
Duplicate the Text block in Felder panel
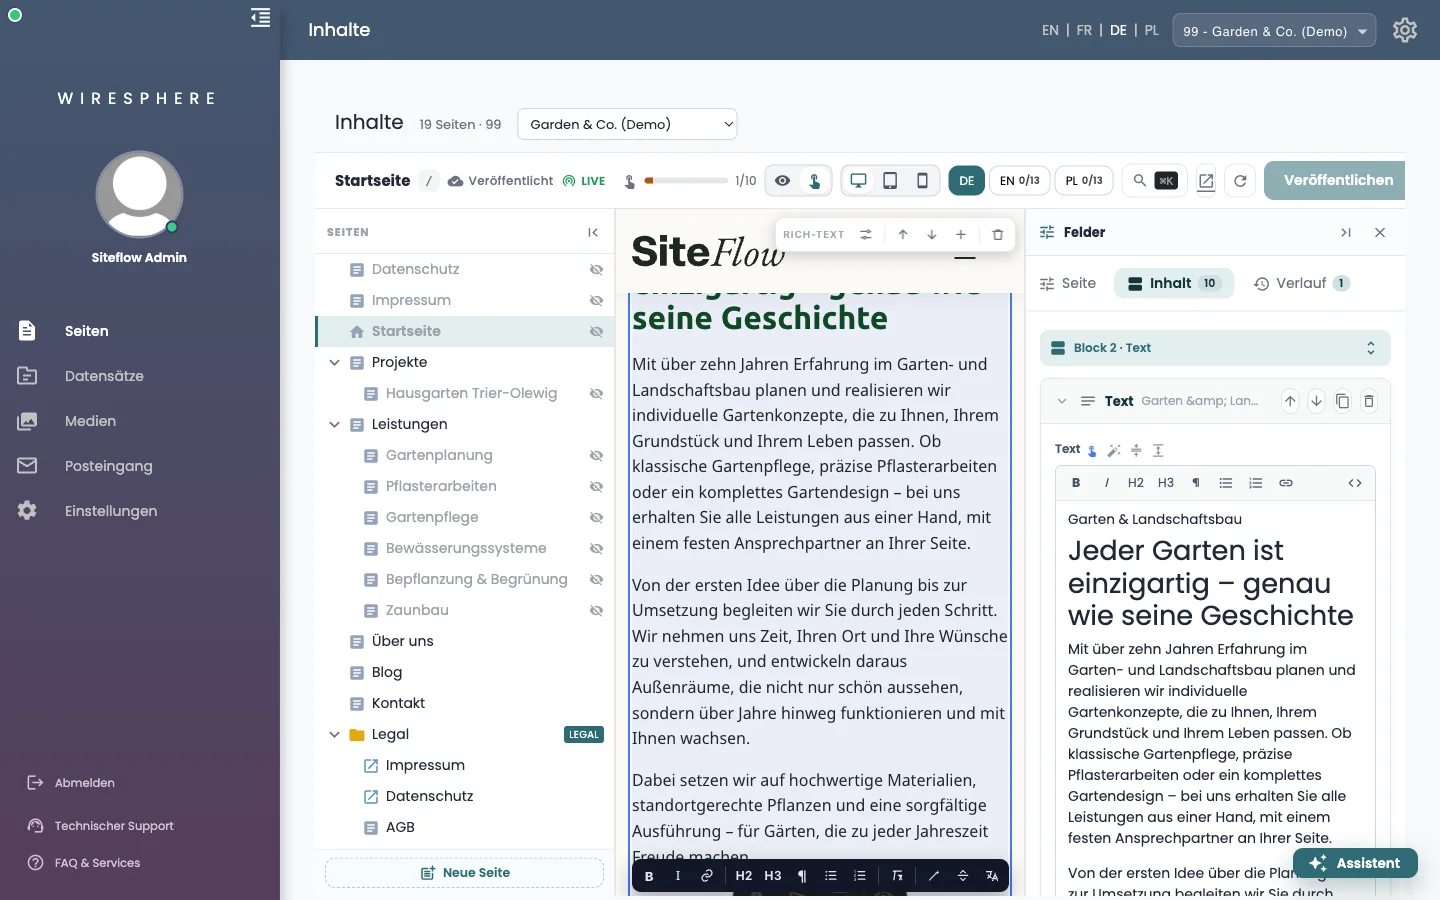[1343, 401]
